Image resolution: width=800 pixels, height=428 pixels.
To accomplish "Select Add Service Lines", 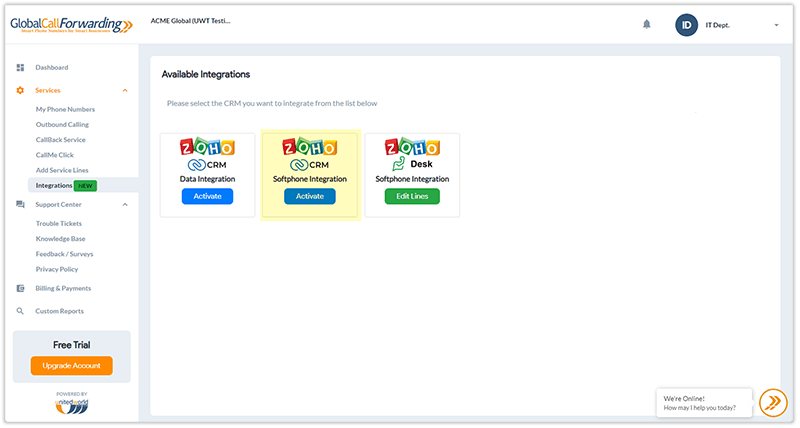I will click(62, 170).
